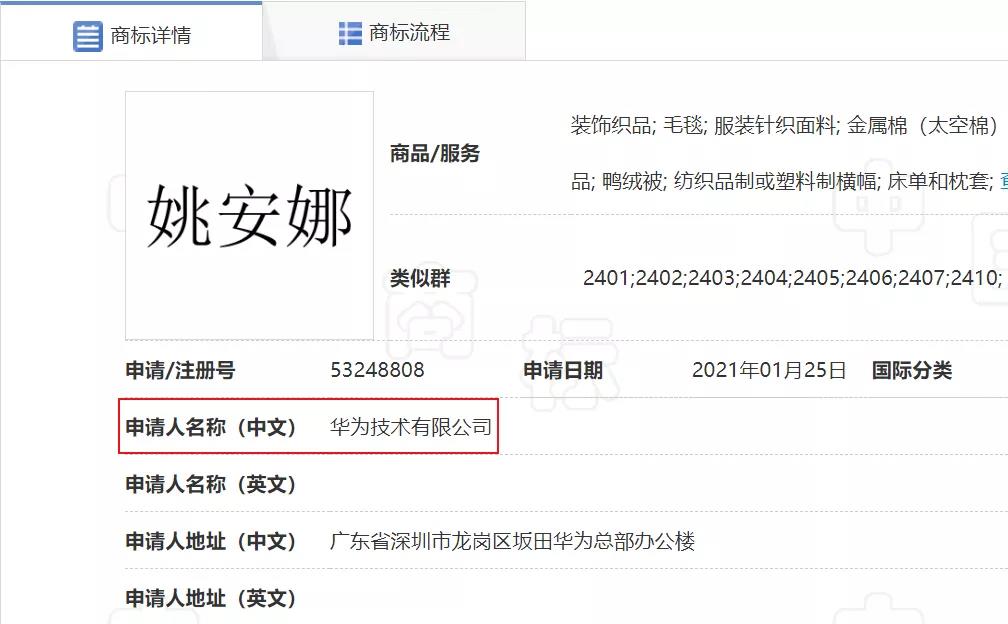Click the 商标详情 tab list icon
Viewport: 1008px width, 624px height.
click(87, 36)
